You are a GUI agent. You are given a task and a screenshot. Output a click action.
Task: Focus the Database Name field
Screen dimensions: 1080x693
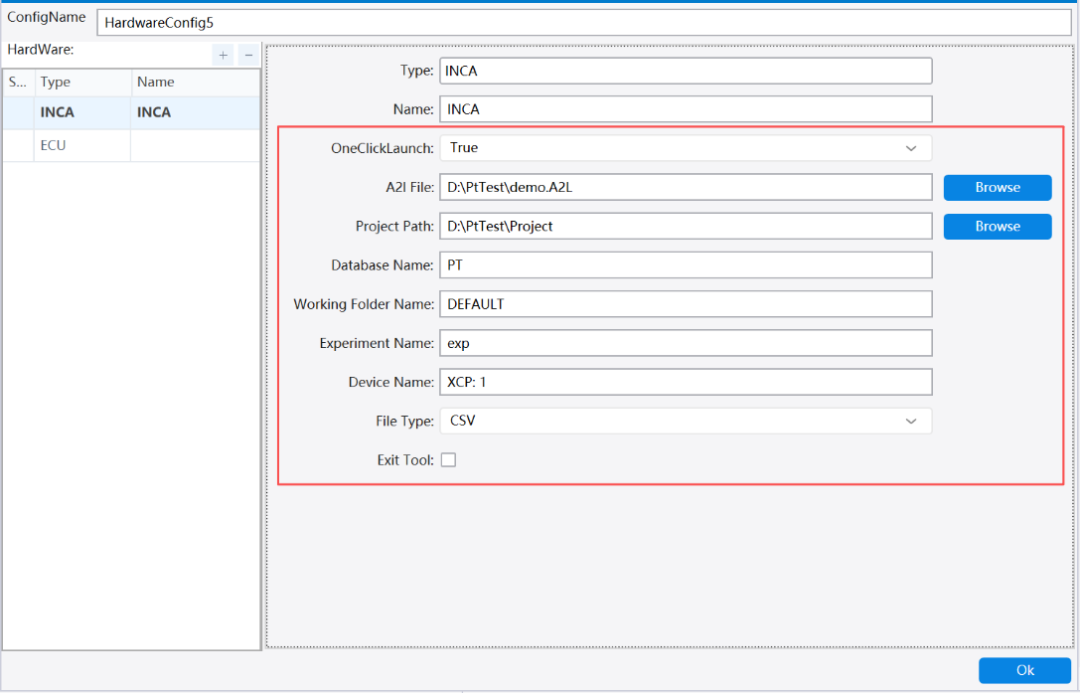pyautogui.click(x=686, y=265)
